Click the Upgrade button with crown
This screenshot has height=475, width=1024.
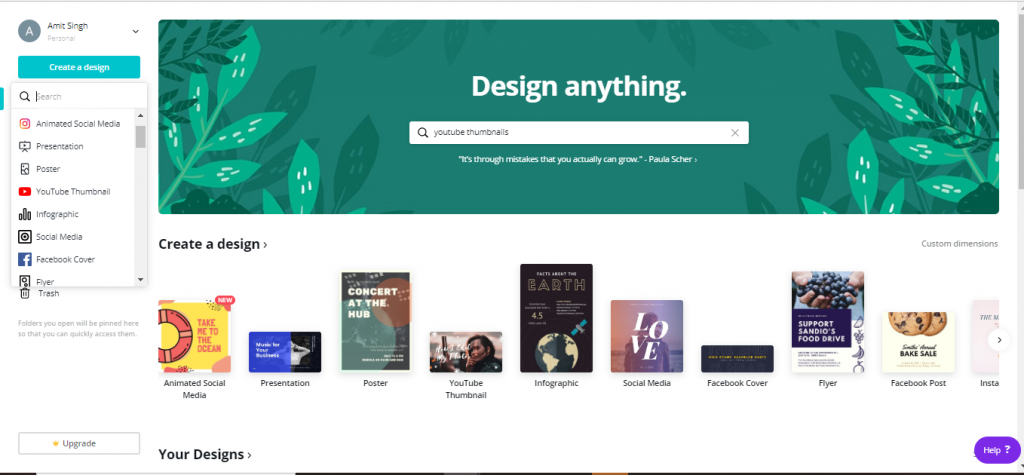pyautogui.click(x=79, y=444)
